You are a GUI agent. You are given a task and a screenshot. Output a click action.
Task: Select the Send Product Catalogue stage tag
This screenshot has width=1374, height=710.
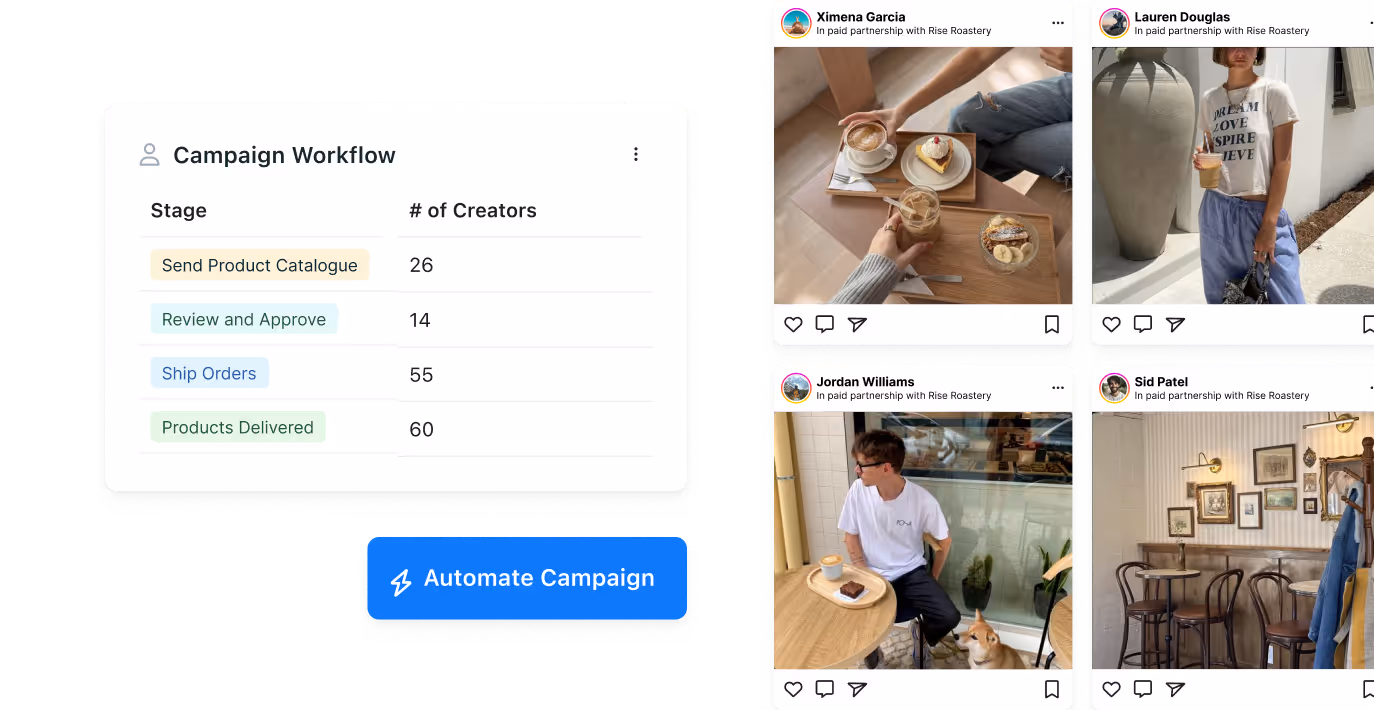[x=260, y=265]
